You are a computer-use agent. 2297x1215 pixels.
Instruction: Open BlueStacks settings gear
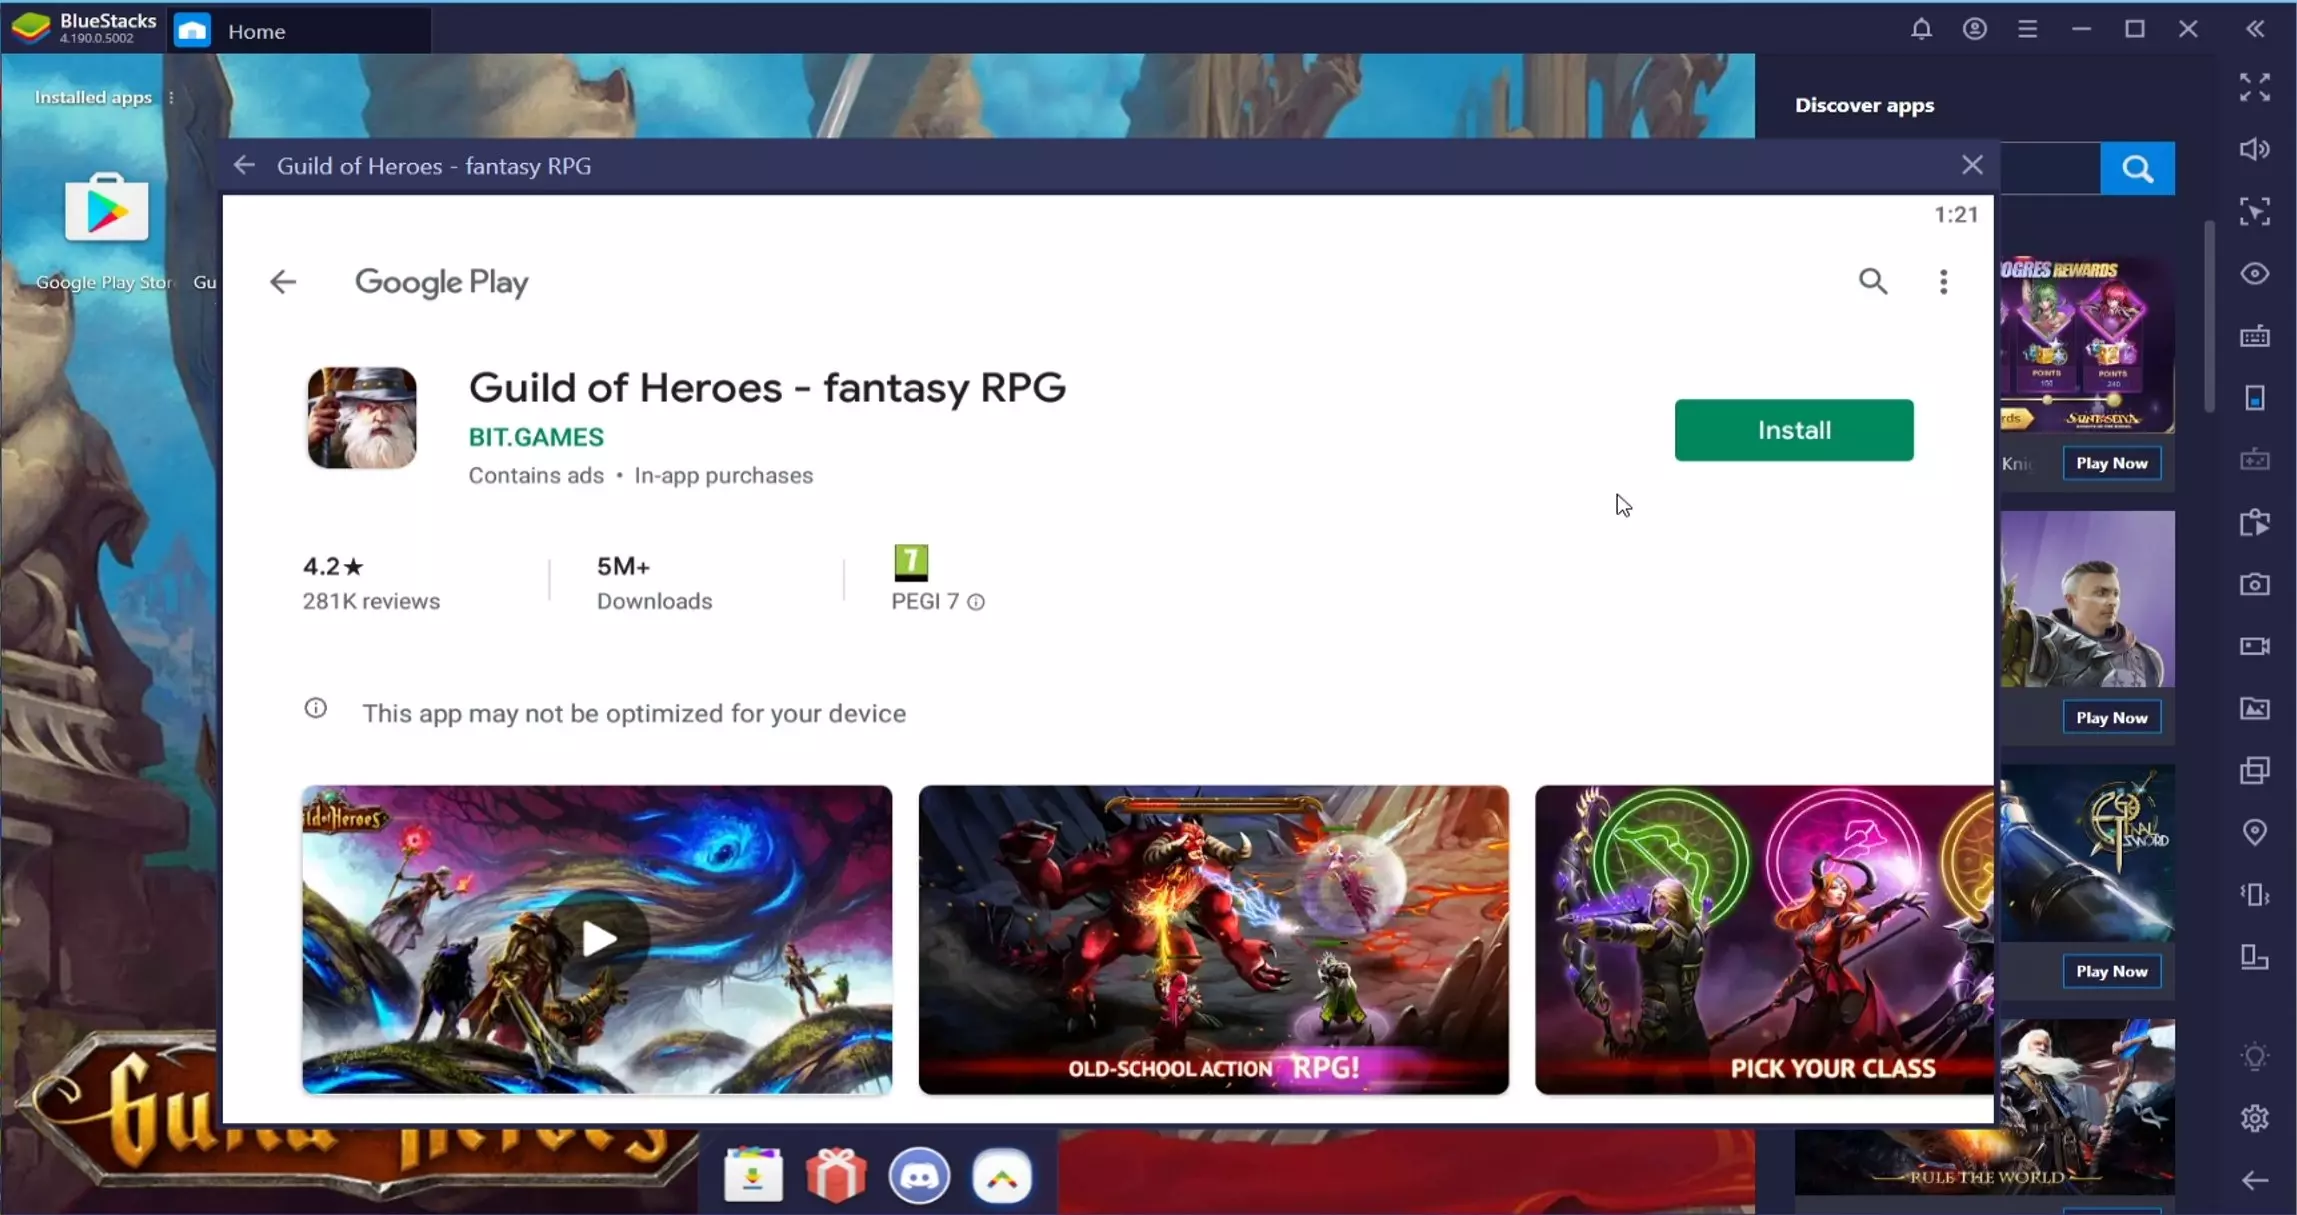point(2254,1118)
